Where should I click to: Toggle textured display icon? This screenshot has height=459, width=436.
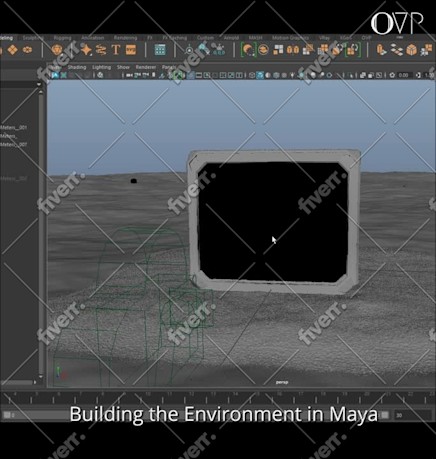[x=284, y=75]
